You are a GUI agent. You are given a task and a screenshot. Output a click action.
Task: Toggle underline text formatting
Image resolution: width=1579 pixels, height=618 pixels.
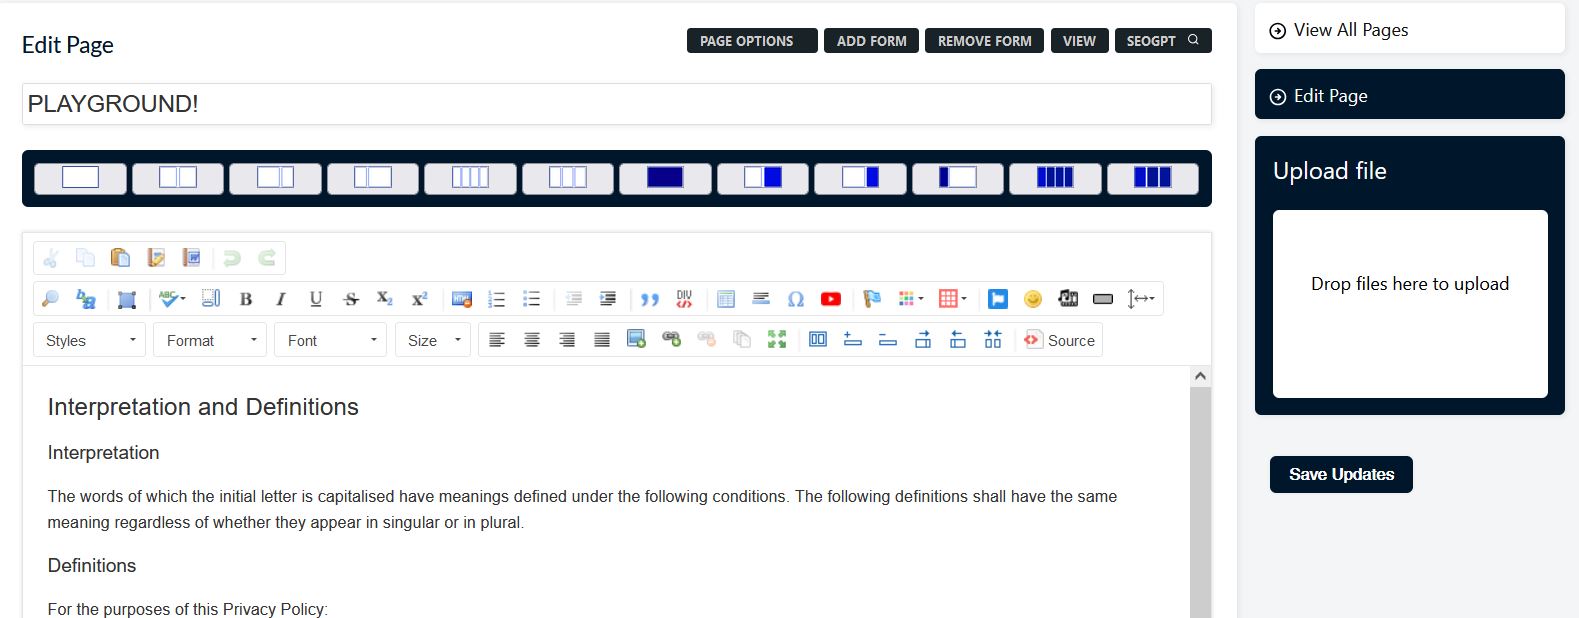point(316,299)
